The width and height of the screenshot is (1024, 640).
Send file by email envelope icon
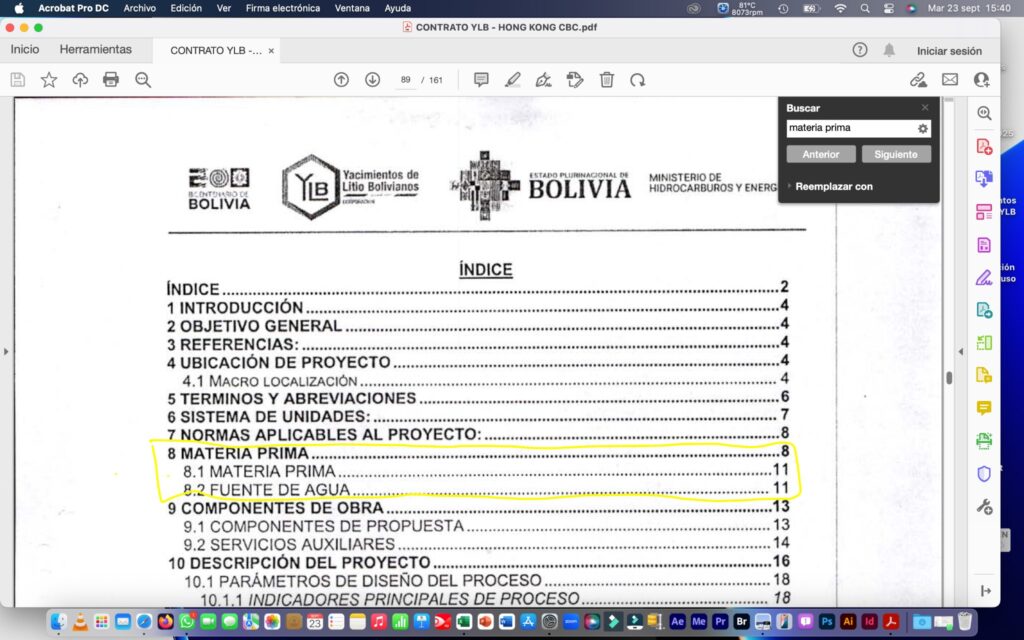(x=949, y=80)
